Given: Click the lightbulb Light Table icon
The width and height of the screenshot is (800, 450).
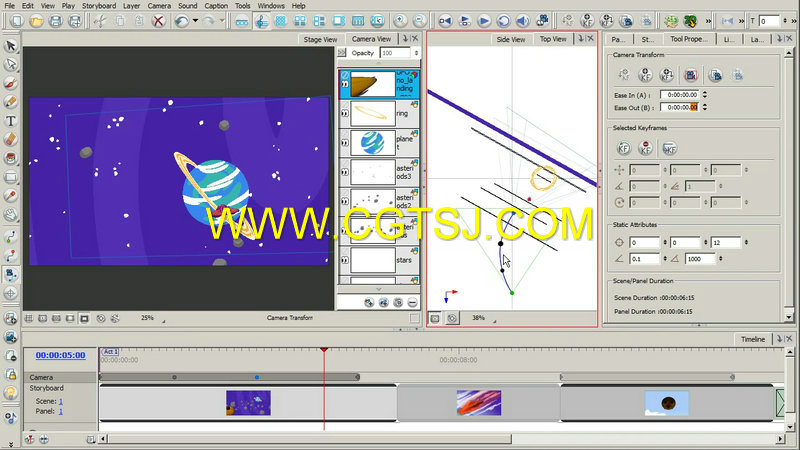Looking at the screenshot, I should pos(11,393).
